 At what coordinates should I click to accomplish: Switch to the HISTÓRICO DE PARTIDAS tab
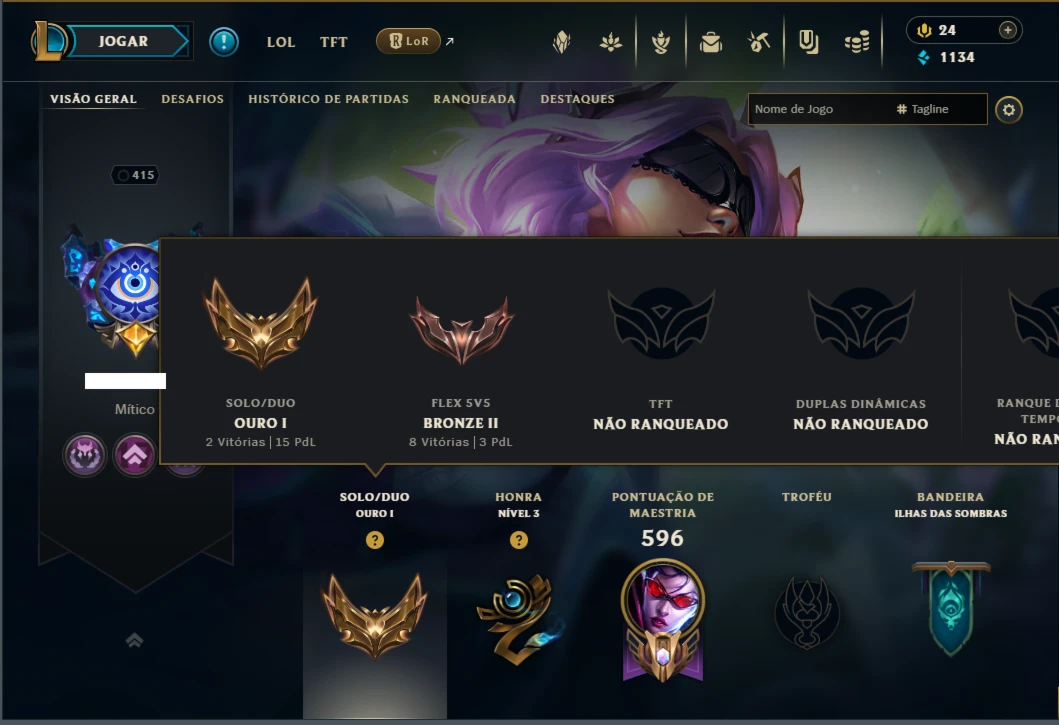[x=328, y=99]
